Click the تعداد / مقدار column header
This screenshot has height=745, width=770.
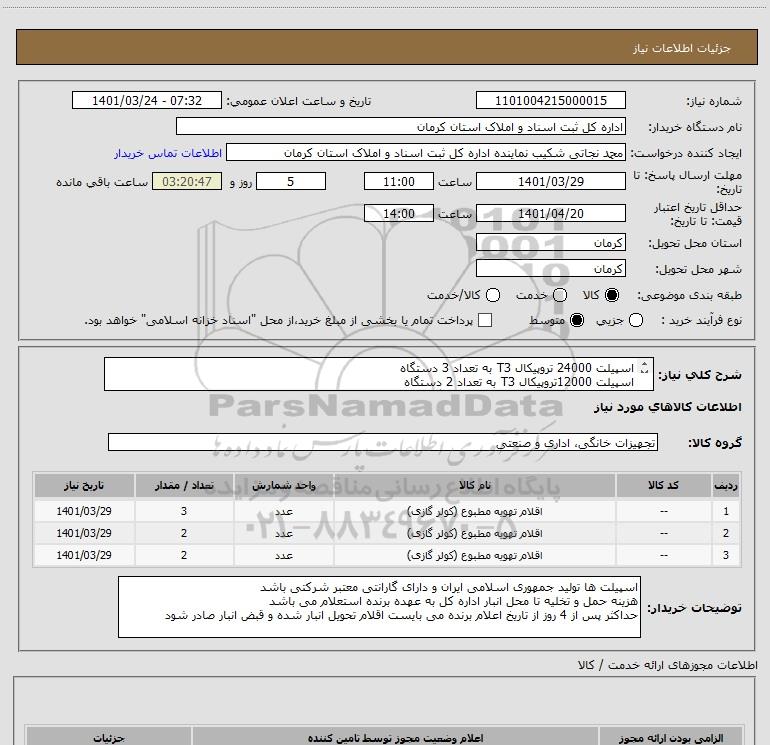(x=184, y=485)
